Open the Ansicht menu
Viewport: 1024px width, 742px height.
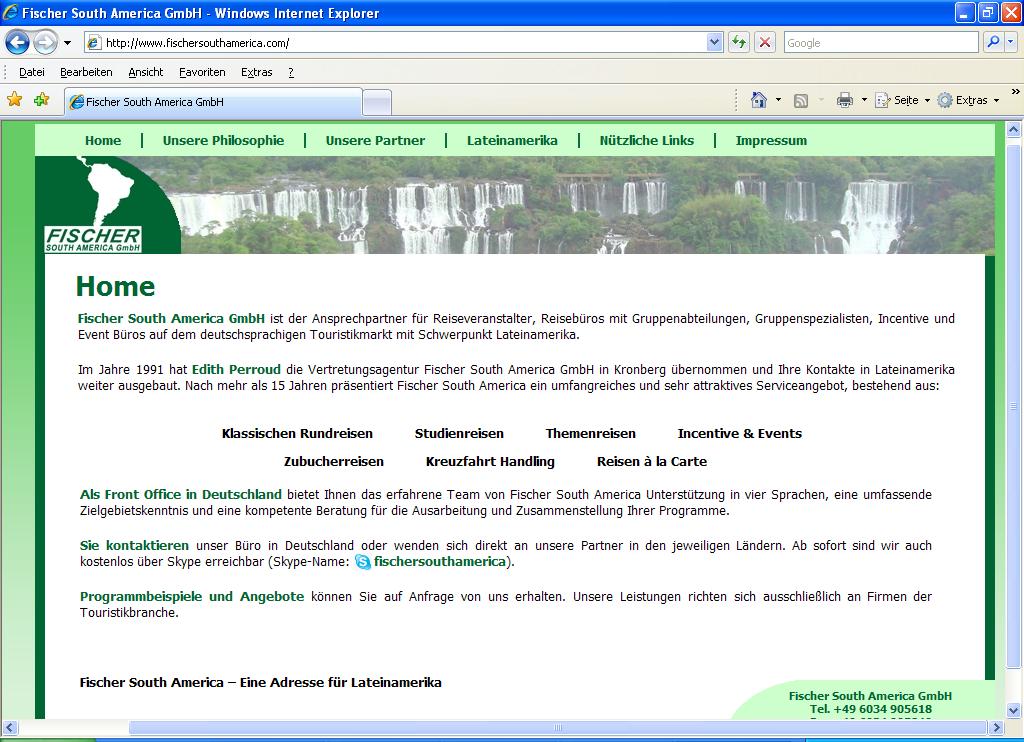pos(146,73)
